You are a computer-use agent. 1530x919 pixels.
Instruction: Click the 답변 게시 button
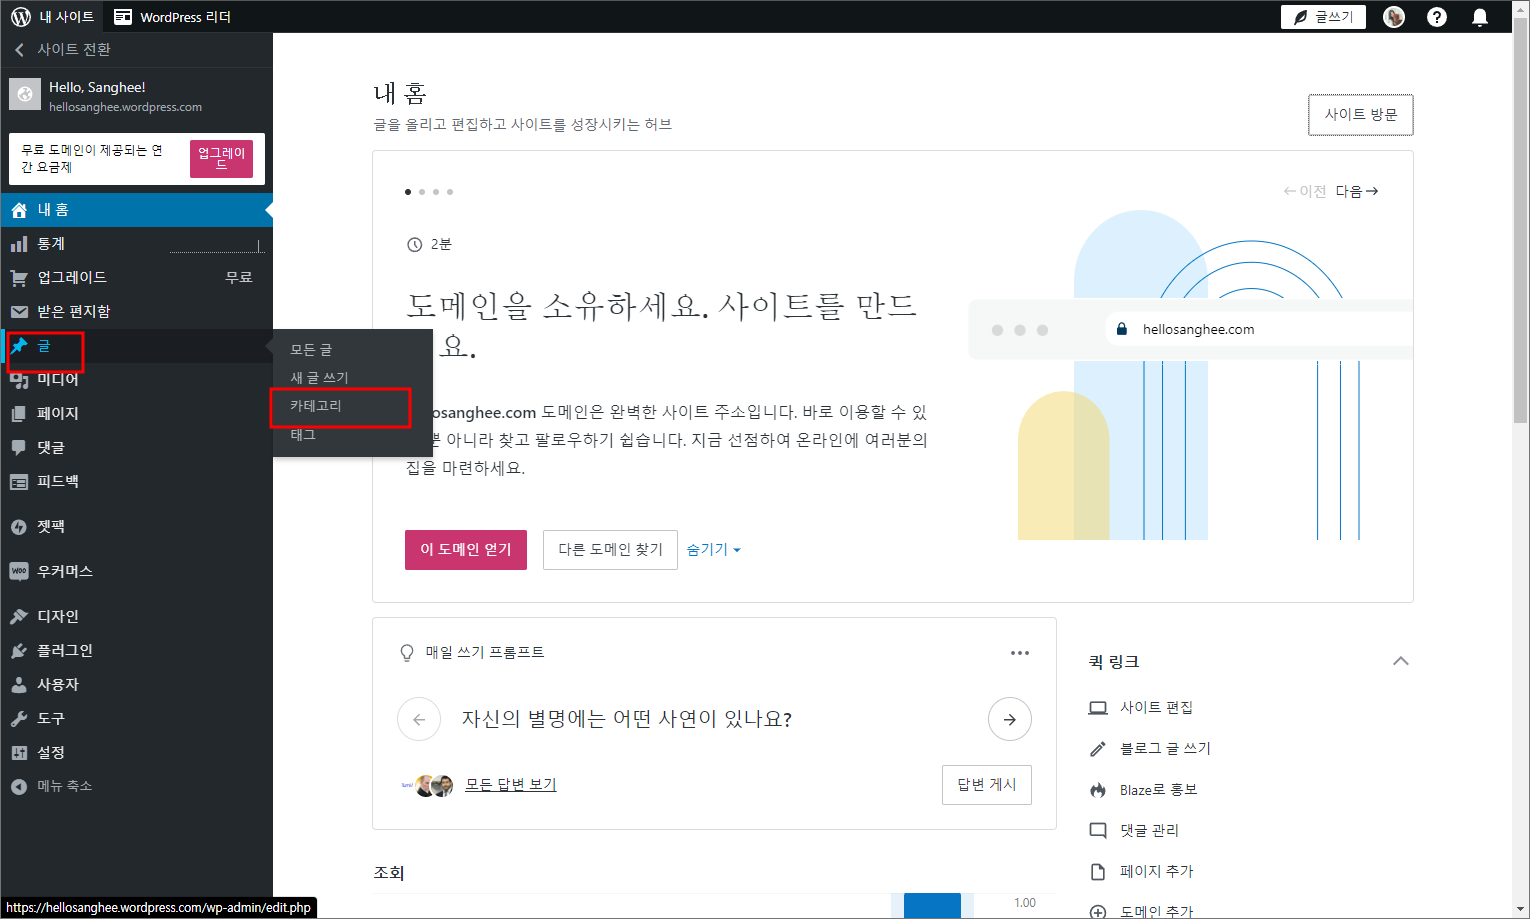coord(987,785)
